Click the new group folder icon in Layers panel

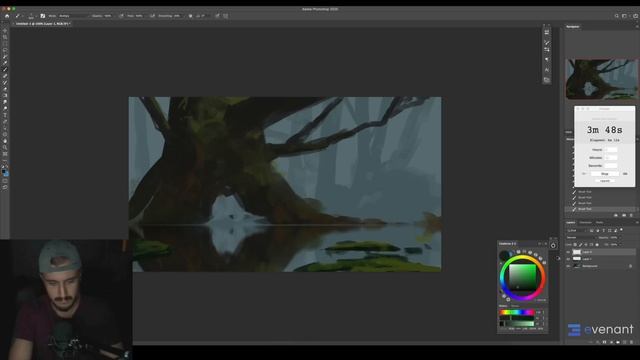click(x=618, y=342)
